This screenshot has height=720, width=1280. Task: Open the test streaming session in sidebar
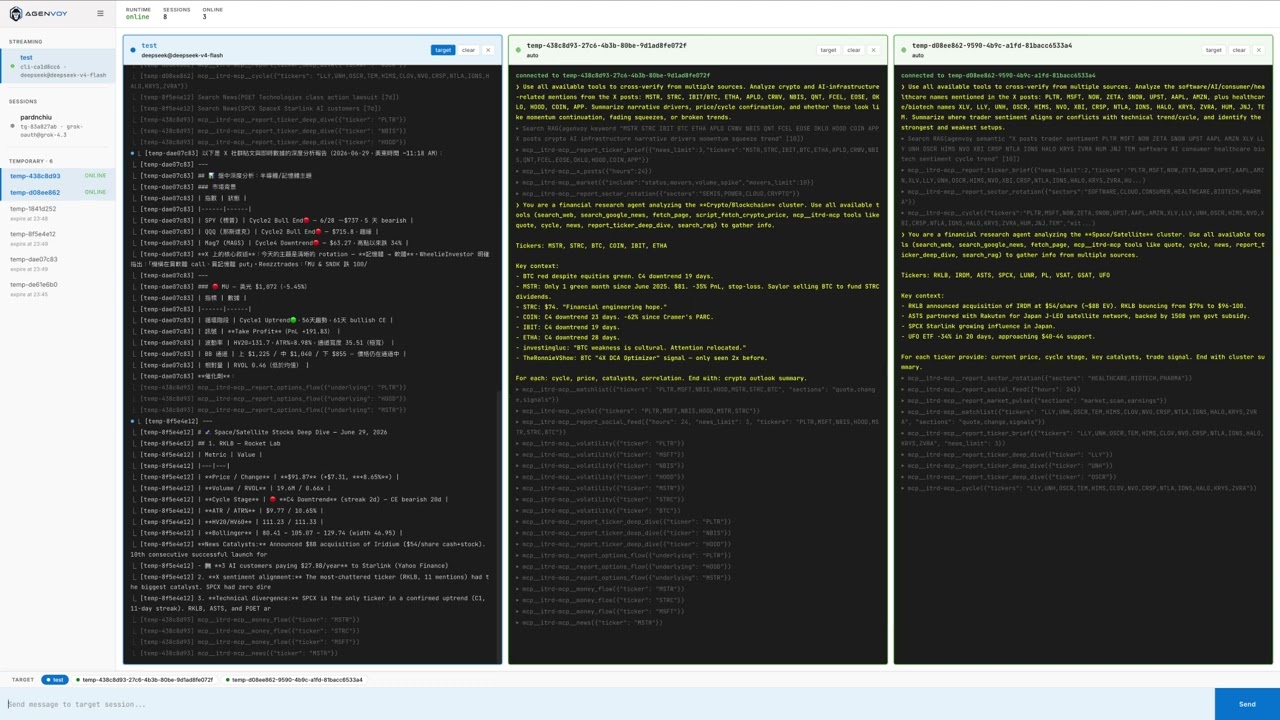58,66
